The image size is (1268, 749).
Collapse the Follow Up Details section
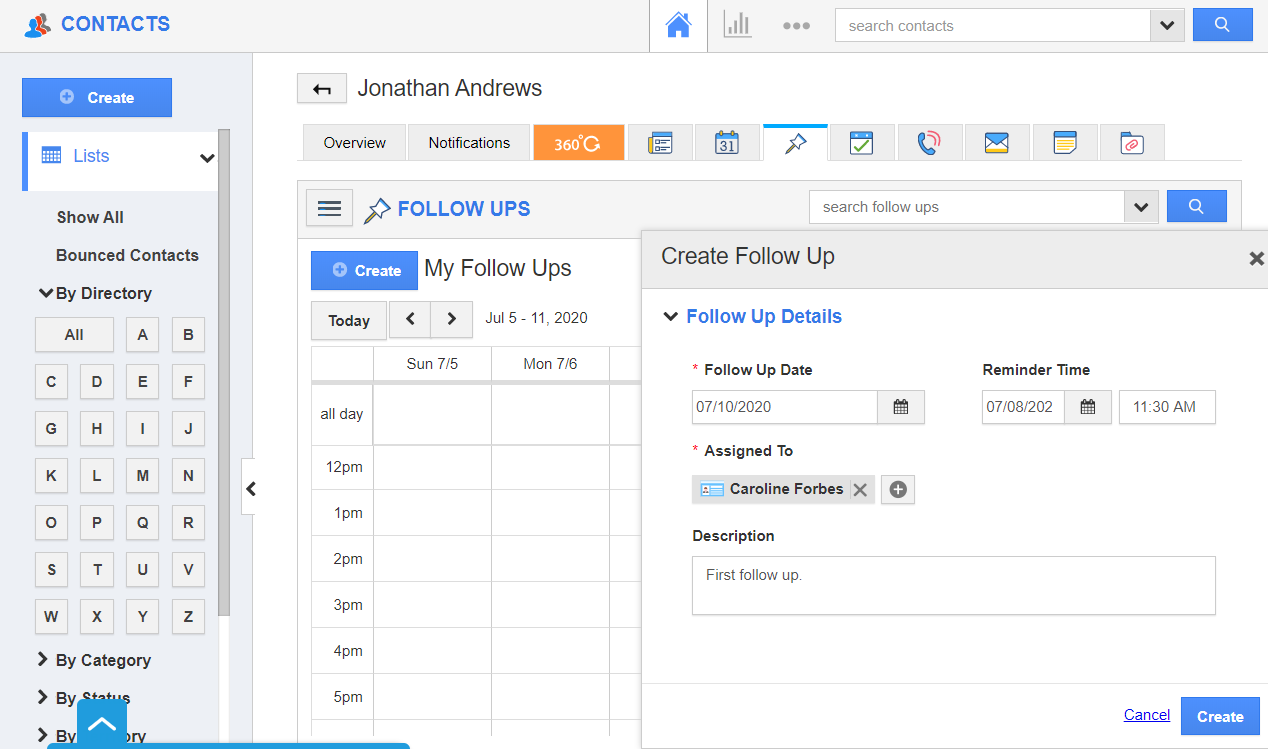(x=671, y=316)
